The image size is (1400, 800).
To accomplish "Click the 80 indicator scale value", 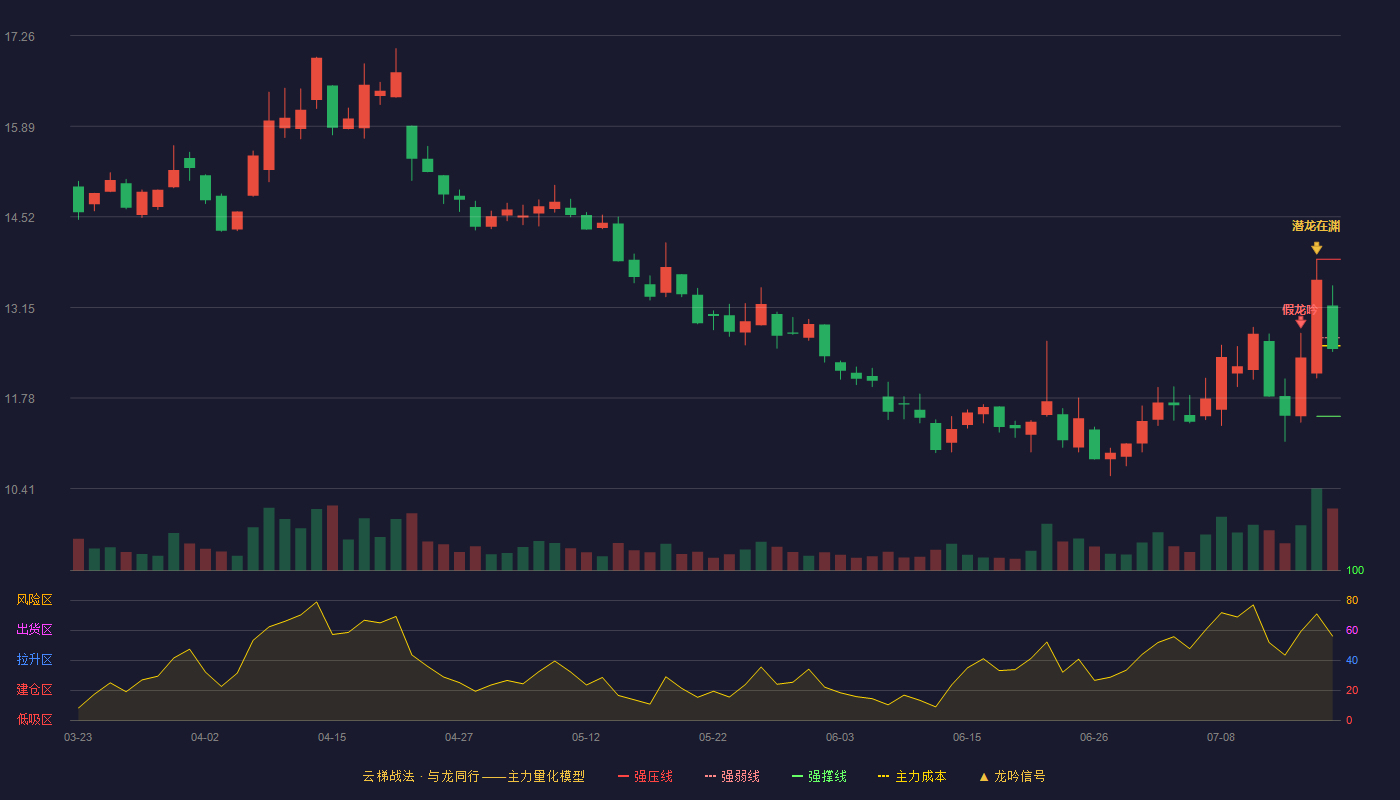I will coord(1352,600).
